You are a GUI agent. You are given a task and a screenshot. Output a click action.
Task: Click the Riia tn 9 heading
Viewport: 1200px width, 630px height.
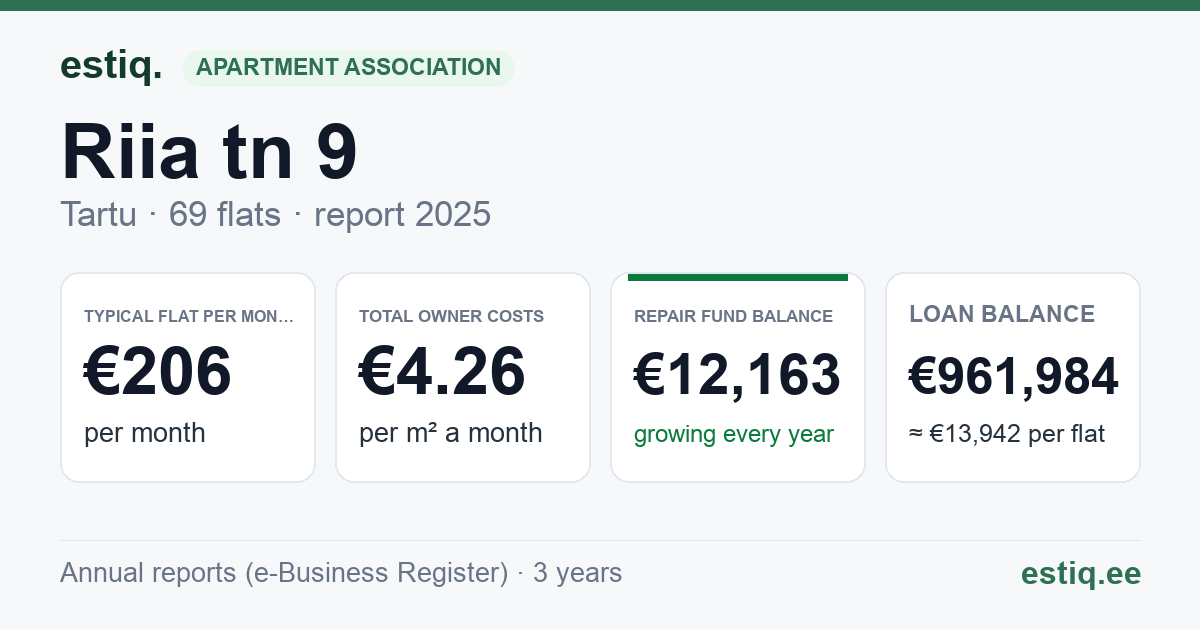[x=209, y=151]
